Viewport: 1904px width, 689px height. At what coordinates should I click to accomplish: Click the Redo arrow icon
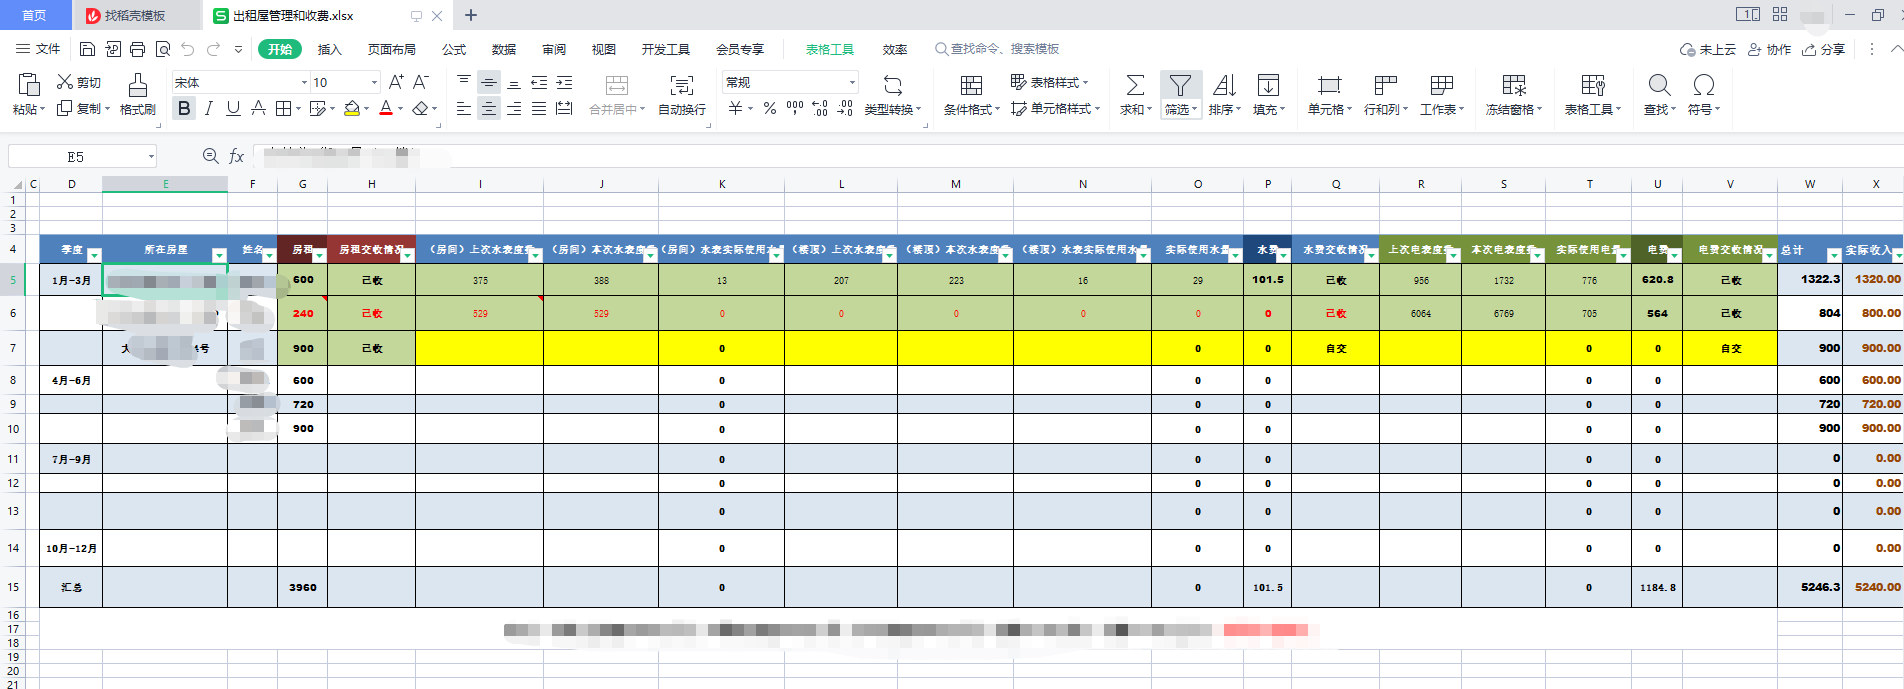pos(213,49)
